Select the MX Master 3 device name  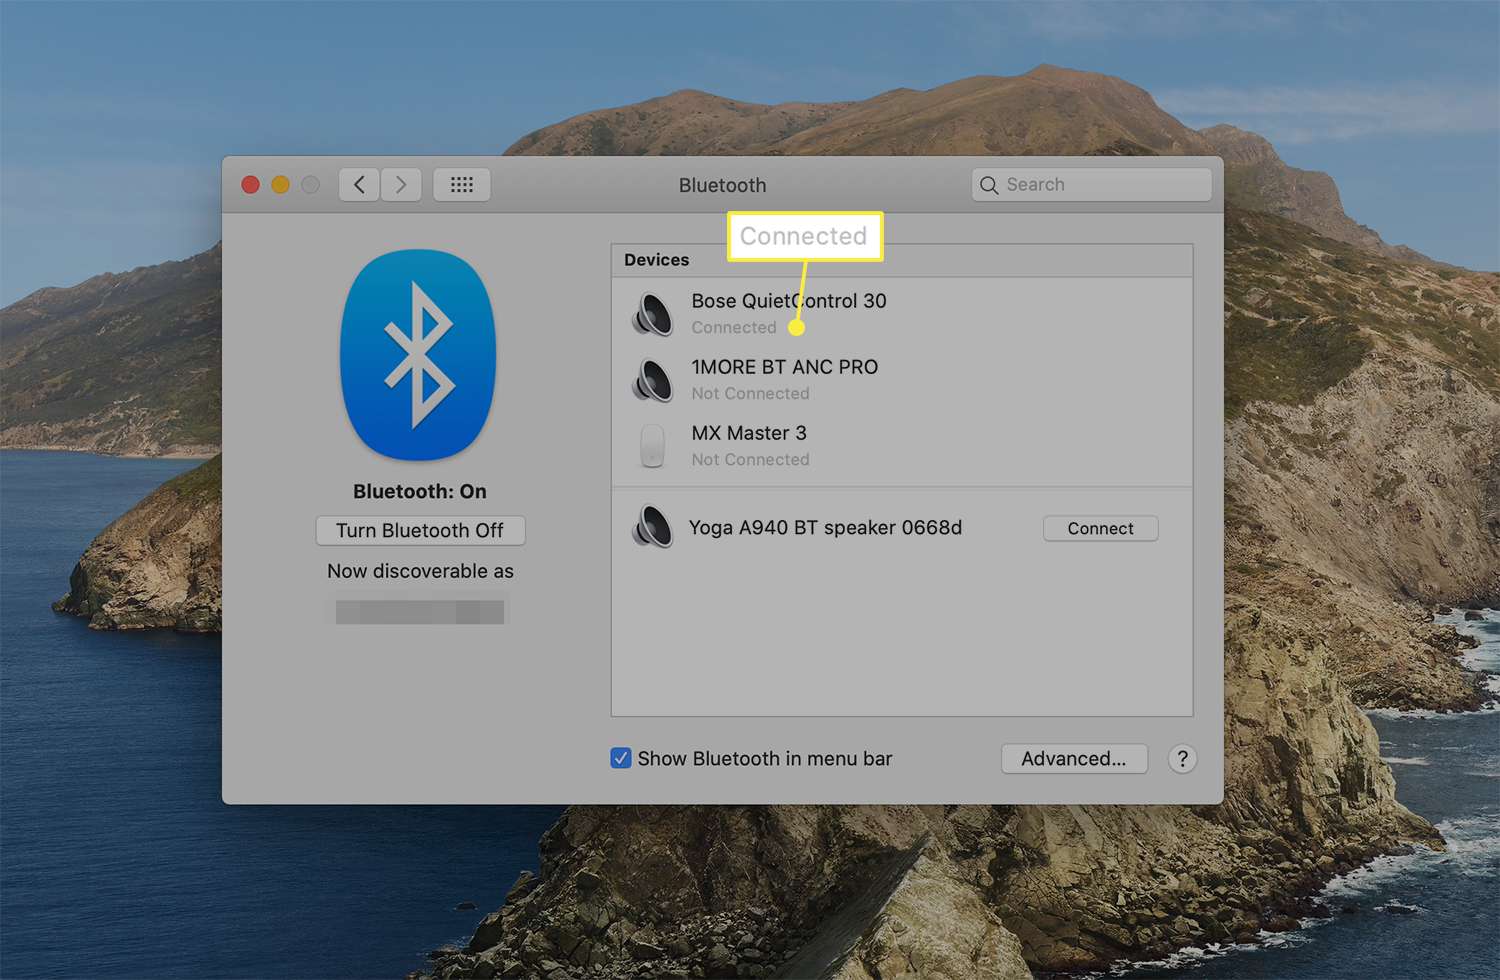[x=749, y=433]
